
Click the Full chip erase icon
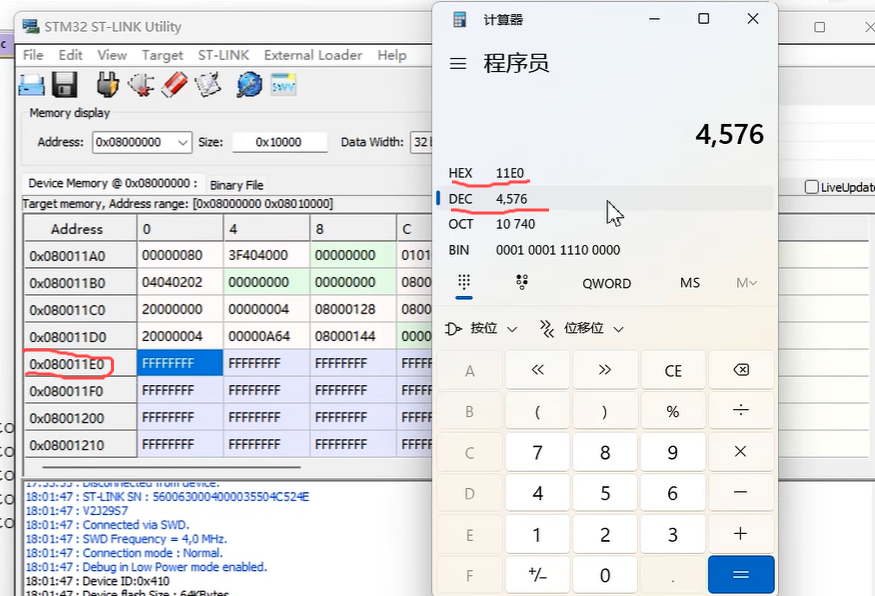[x=174, y=85]
